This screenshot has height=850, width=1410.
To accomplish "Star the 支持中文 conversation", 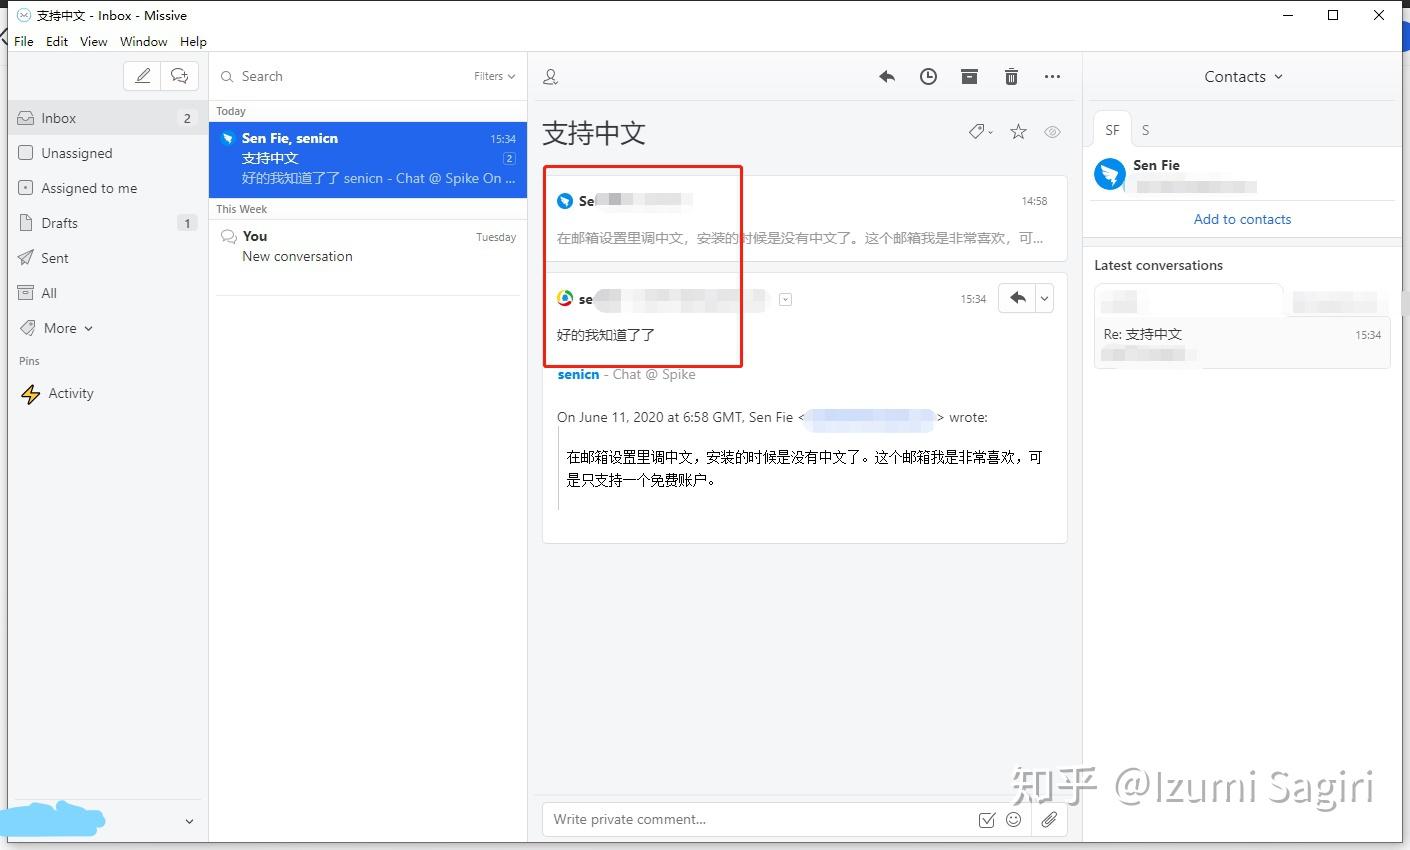I will (x=1017, y=131).
